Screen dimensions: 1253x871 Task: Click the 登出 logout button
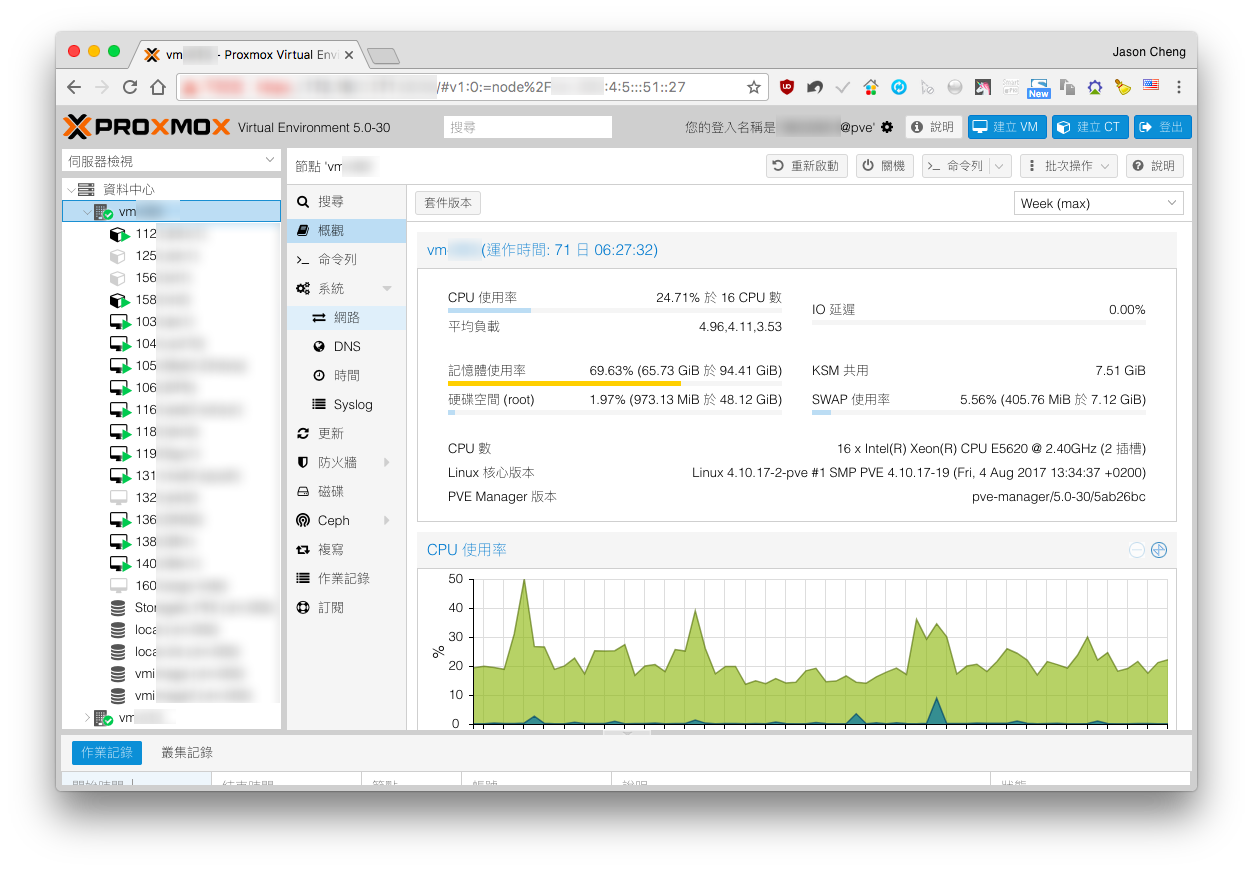click(x=1163, y=127)
